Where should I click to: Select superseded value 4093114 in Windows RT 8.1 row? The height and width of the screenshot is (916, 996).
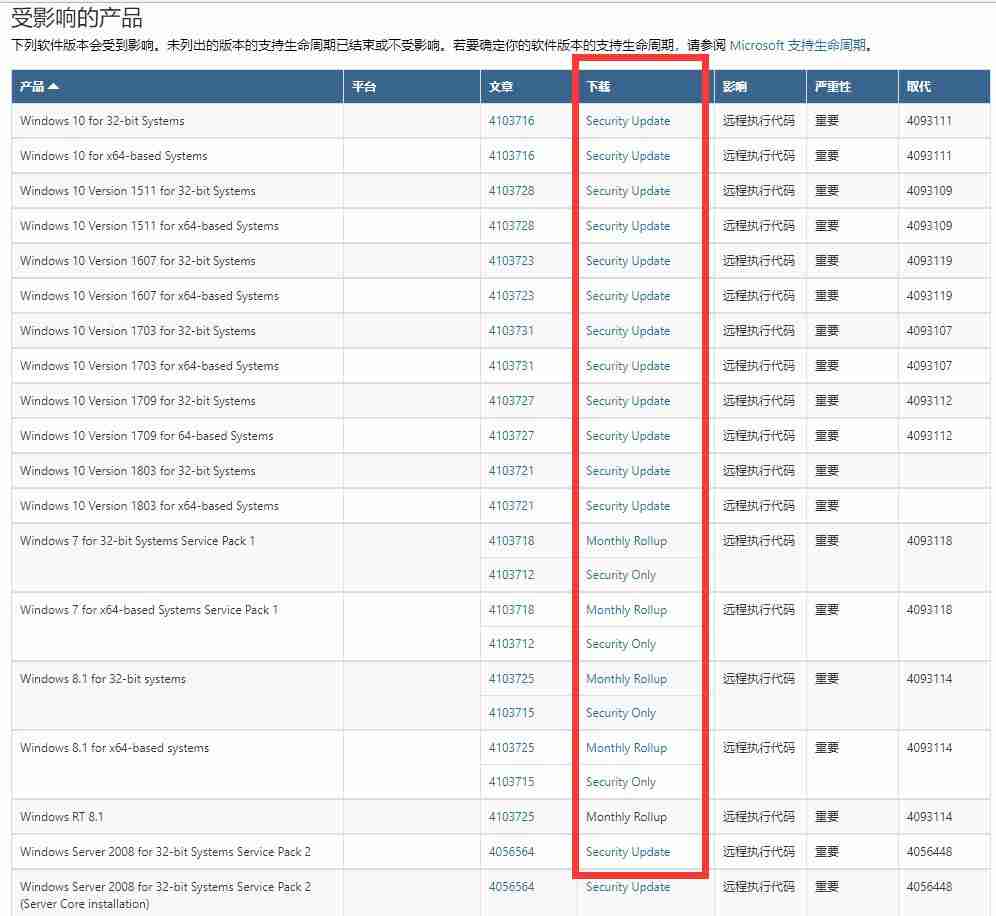tap(929, 816)
